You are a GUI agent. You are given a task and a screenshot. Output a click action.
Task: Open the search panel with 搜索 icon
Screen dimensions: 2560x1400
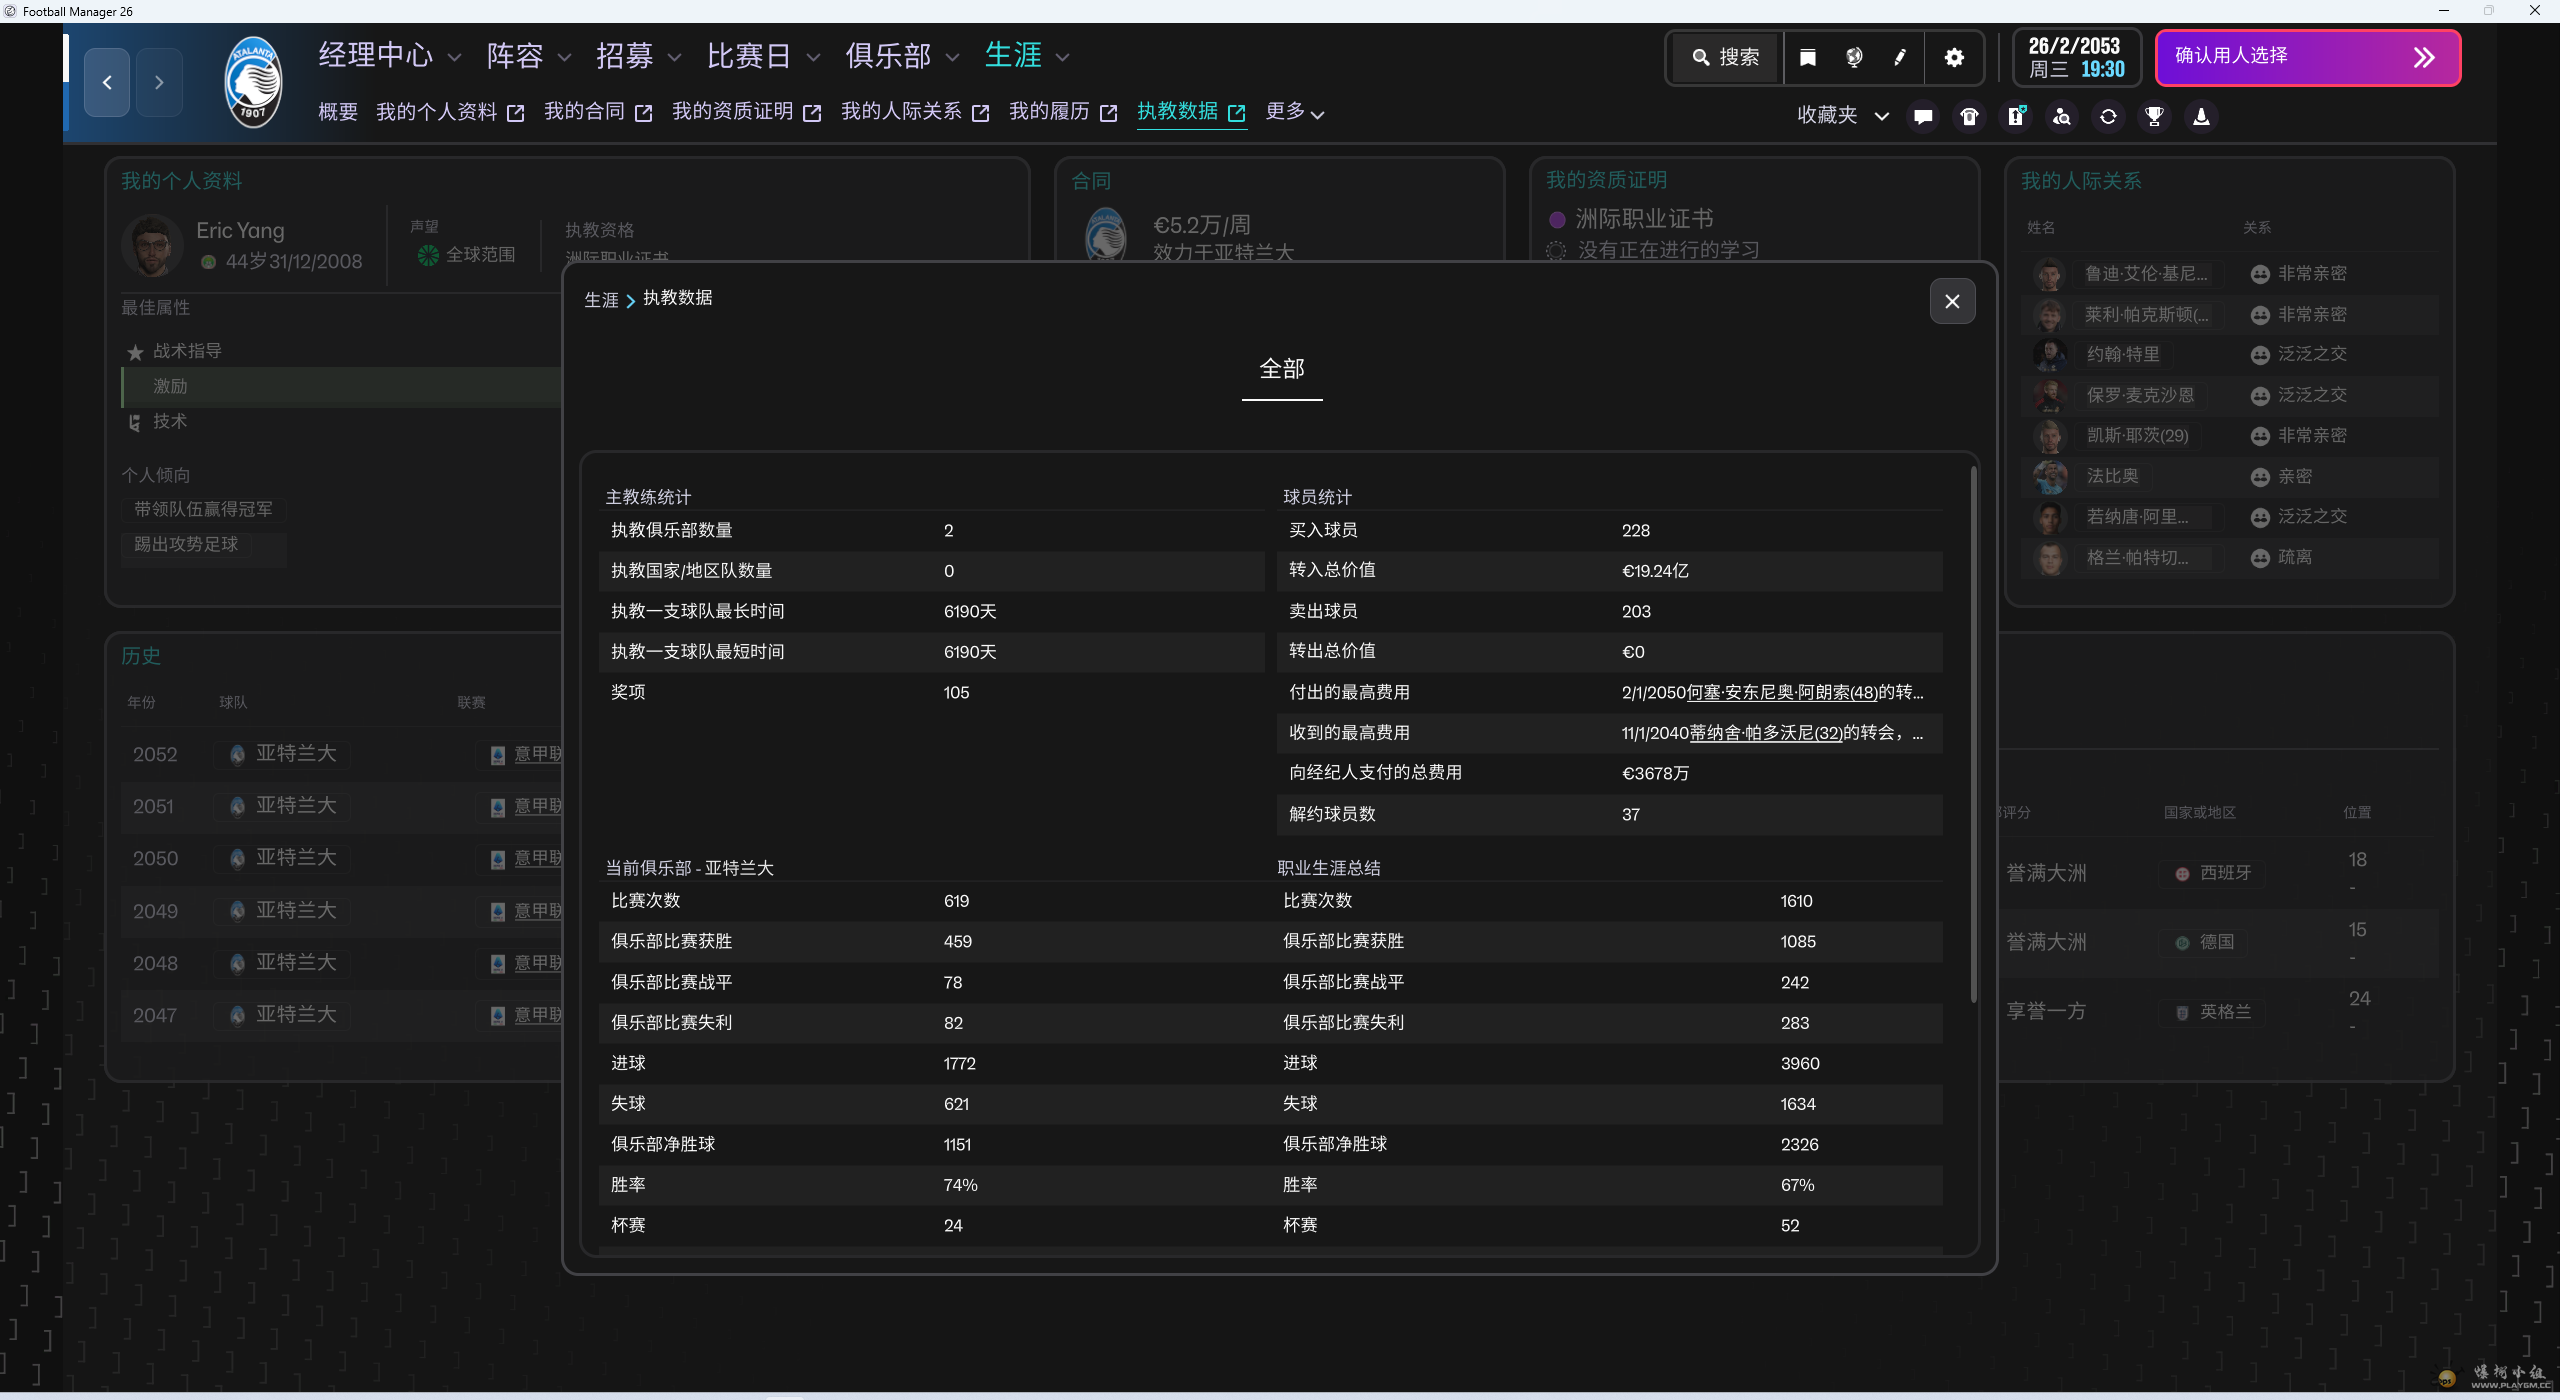[x=1724, y=57]
